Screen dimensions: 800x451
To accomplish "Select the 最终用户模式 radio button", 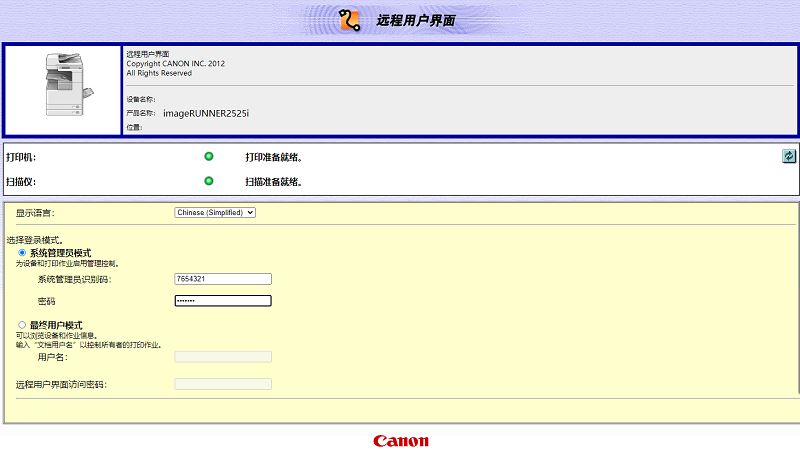I will 22,325.
